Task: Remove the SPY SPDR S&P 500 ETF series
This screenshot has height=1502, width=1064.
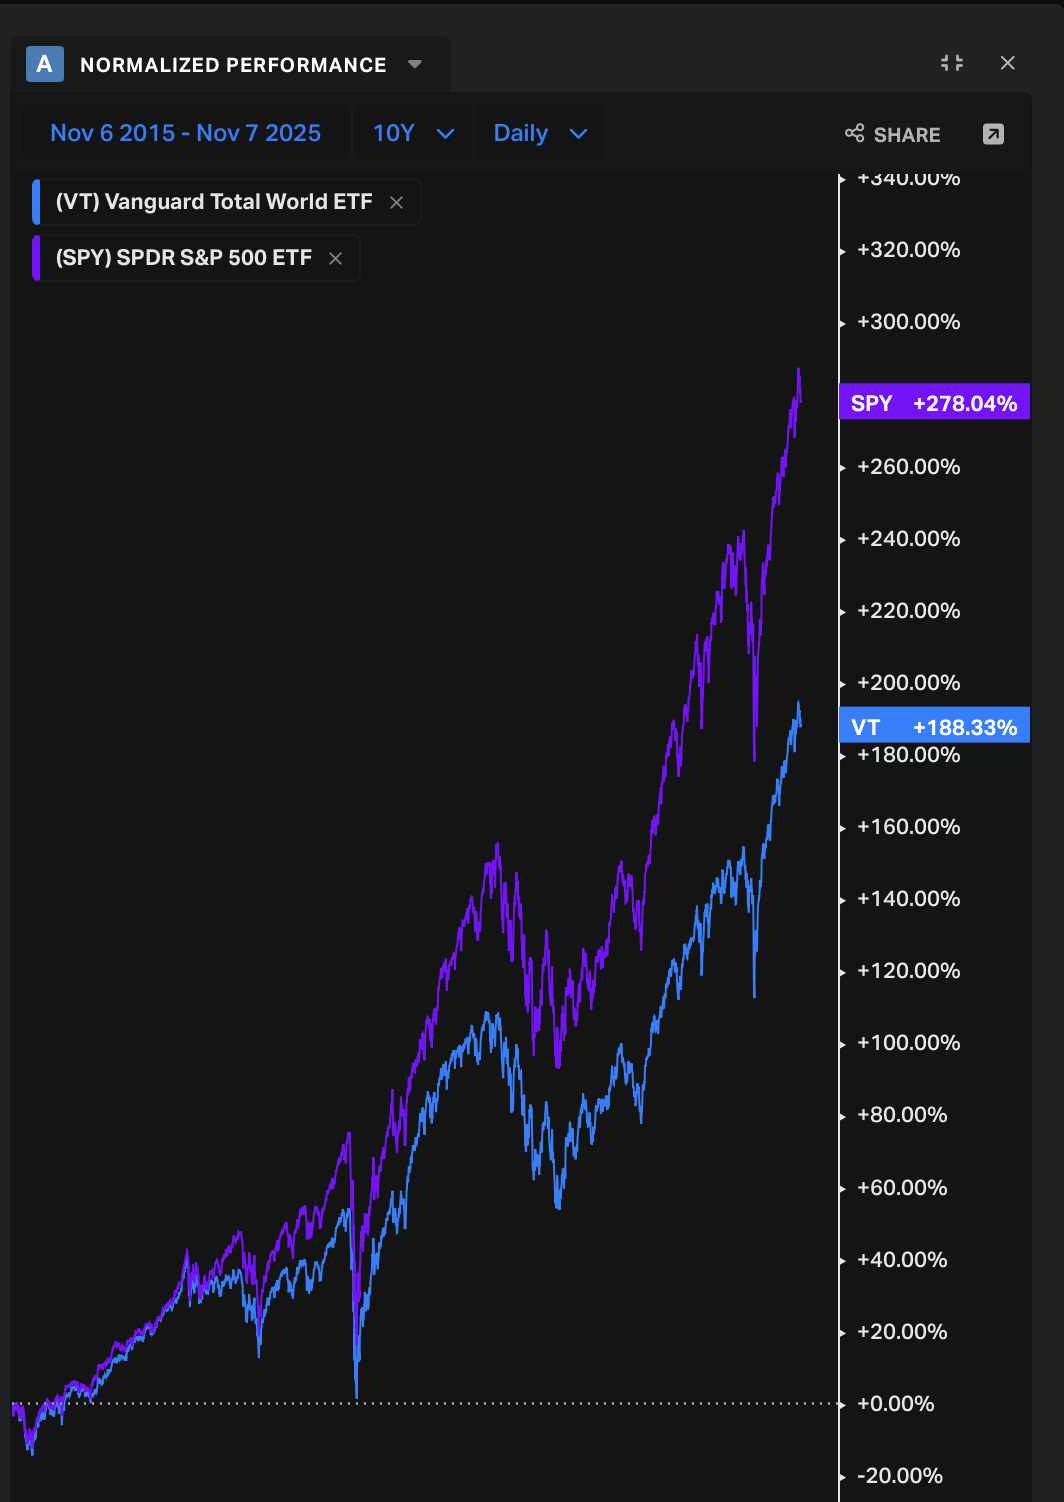Action: click(336, 258)
